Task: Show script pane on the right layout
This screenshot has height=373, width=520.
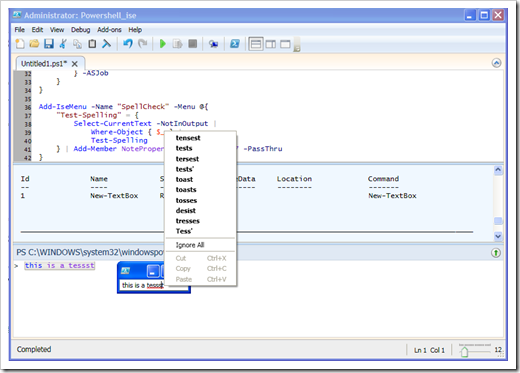Action: pyautogui.click(x=271, y=44)
